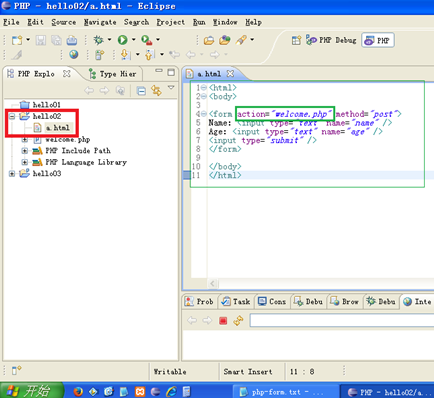Screen dimensions: 434x398
Task: Open the Project menu
Action: point(171,22)
